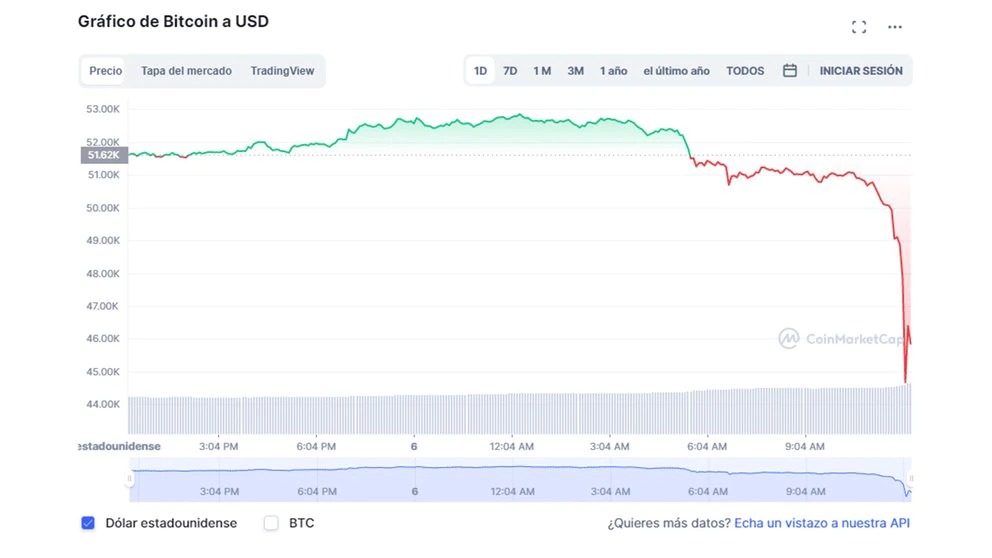The width and height of the screenshot is (992, 558).
Task: Select the 1 año time range
Action: pos(614,71)
